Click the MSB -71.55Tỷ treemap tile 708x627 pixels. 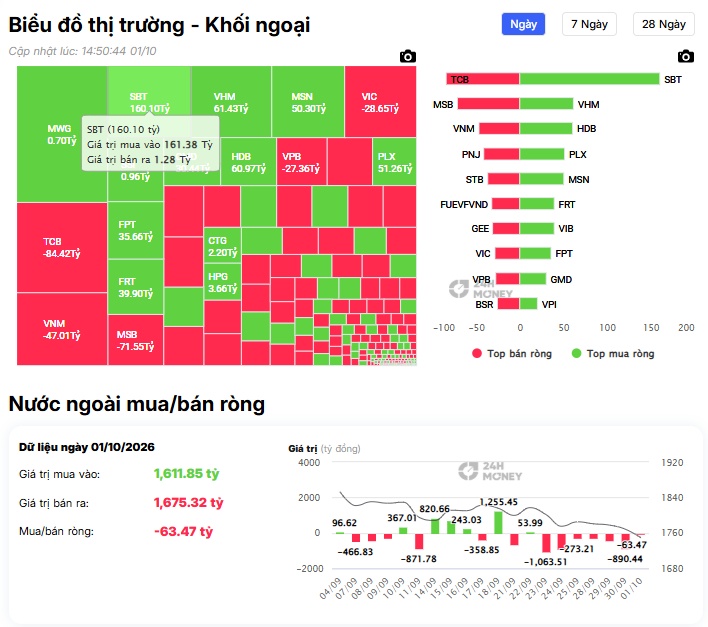(x=135, y=340)
